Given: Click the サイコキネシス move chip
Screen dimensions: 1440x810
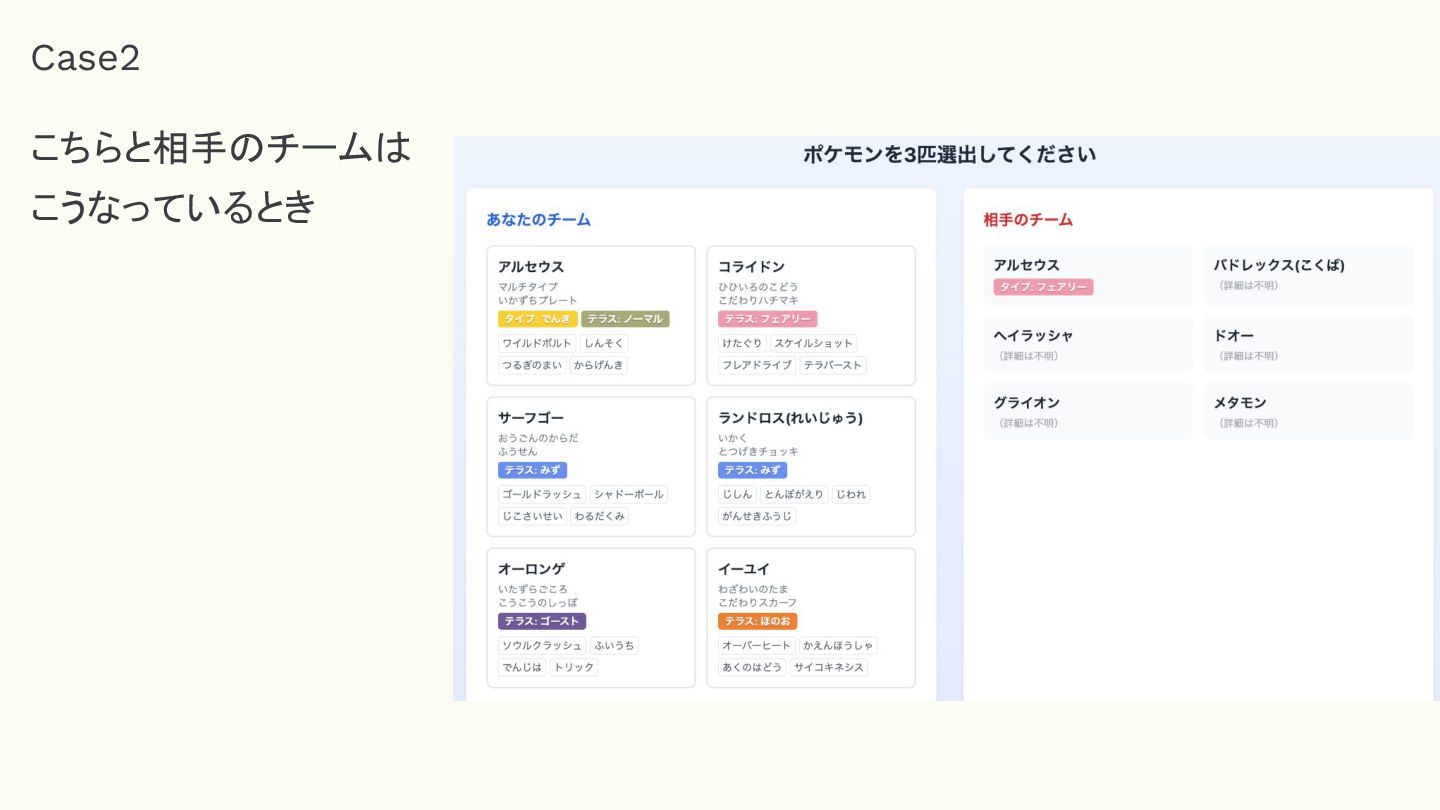Looking at the screenshot, I should pyautogui.click(x=829, y=667).
